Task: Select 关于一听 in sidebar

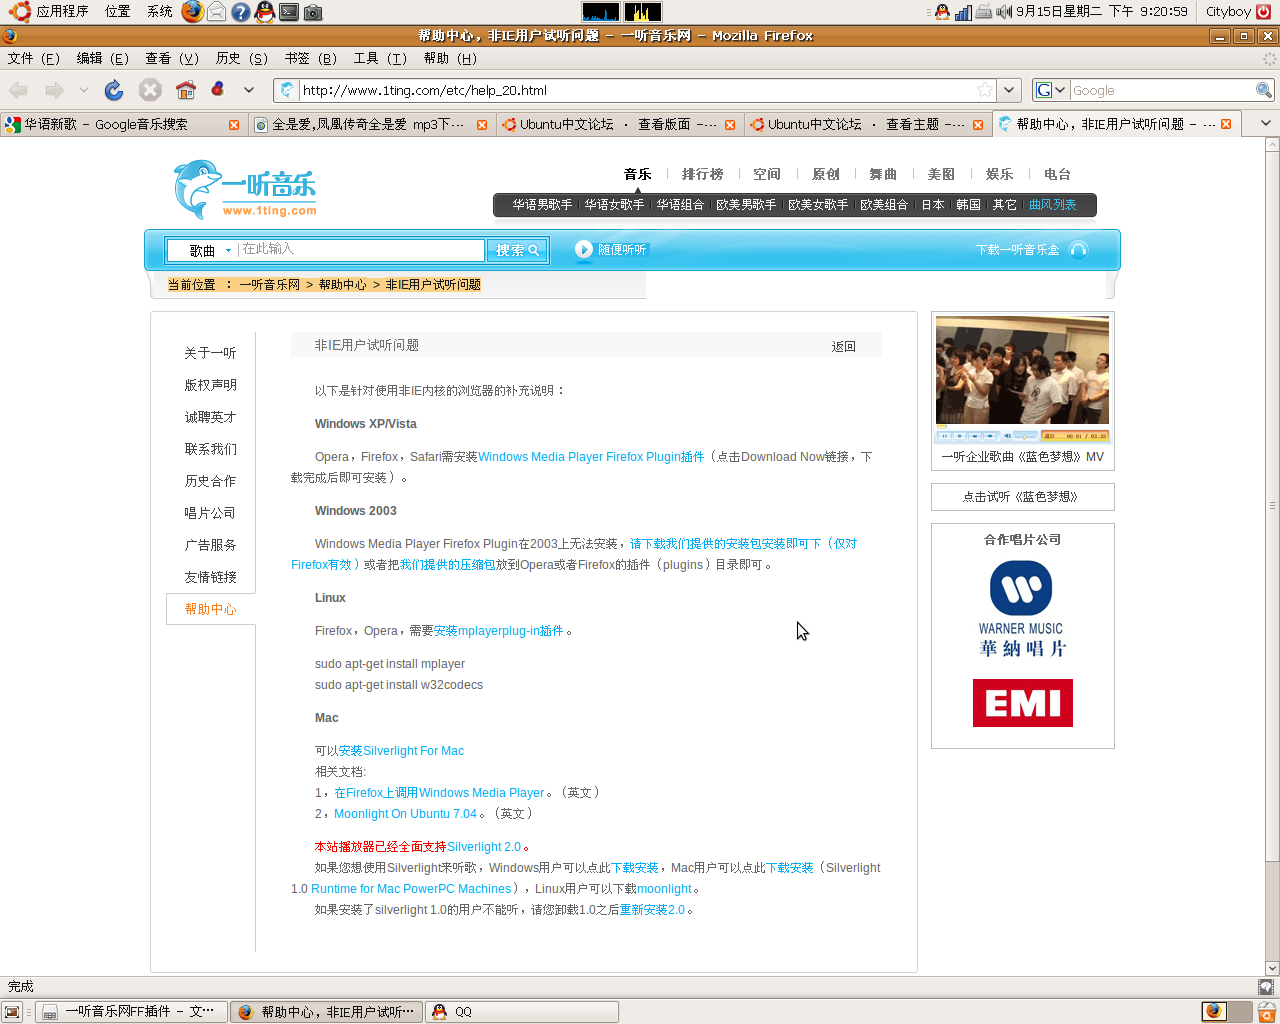Action: [x=210, y=353]
